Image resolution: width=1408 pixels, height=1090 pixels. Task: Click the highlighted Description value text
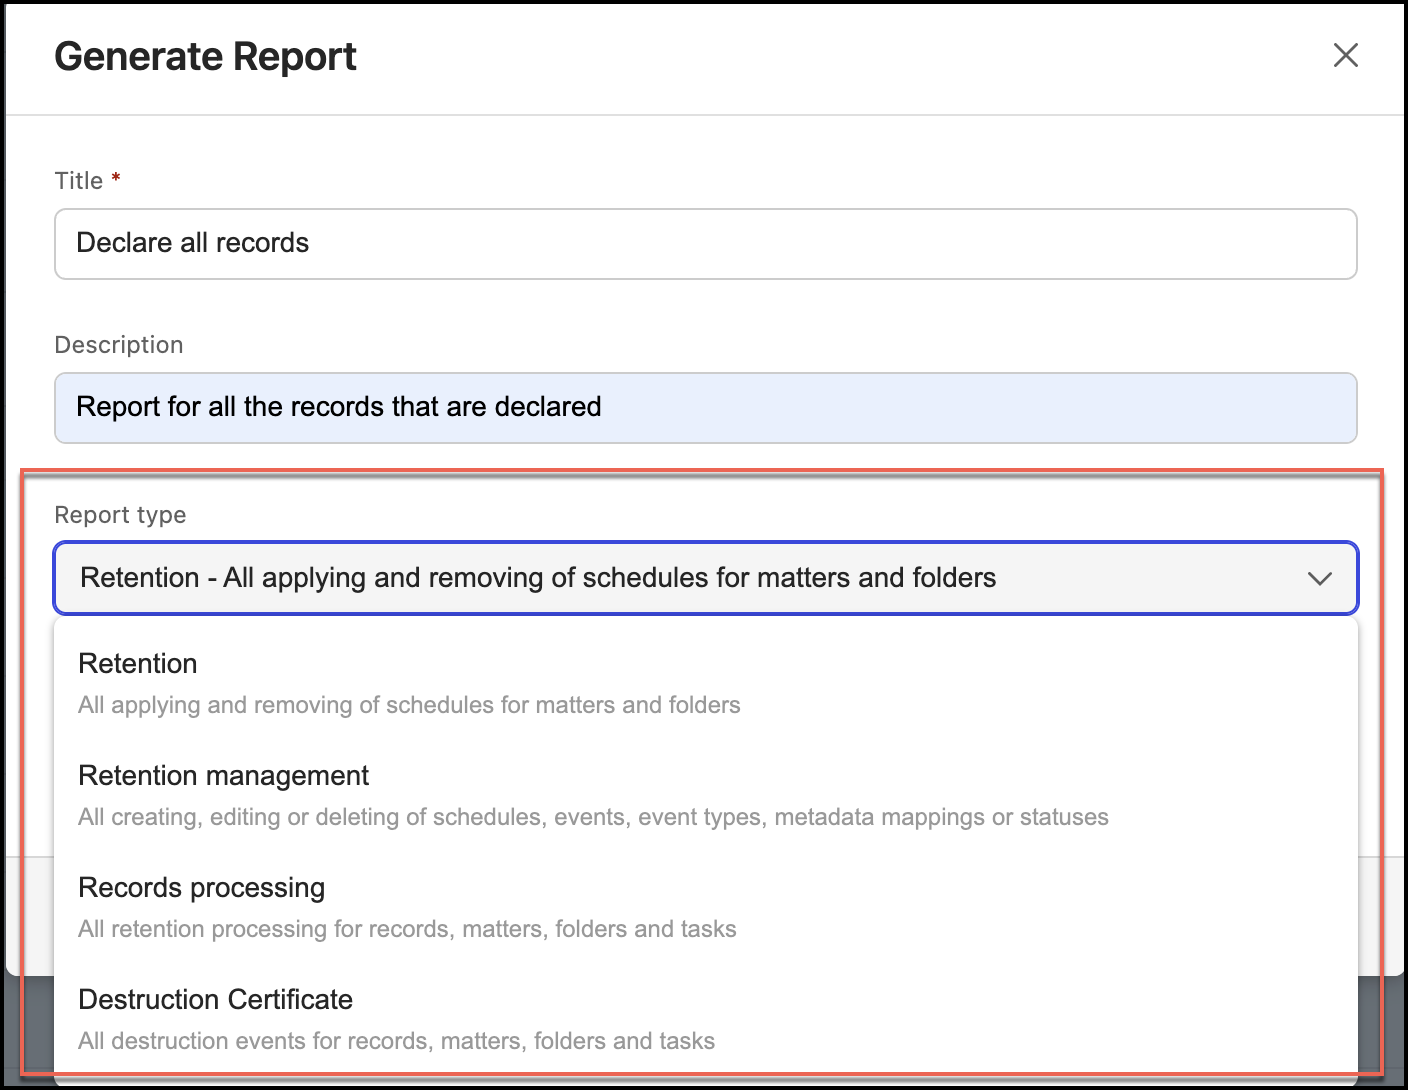(x=337, y=406)
